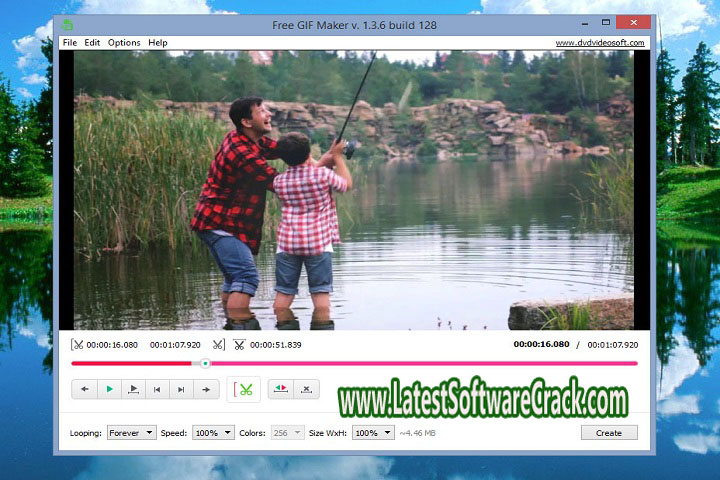The image size is (720, 480).
Task: Click the delete selection X button
Action: pyautogui.click(x=307, y=389)
